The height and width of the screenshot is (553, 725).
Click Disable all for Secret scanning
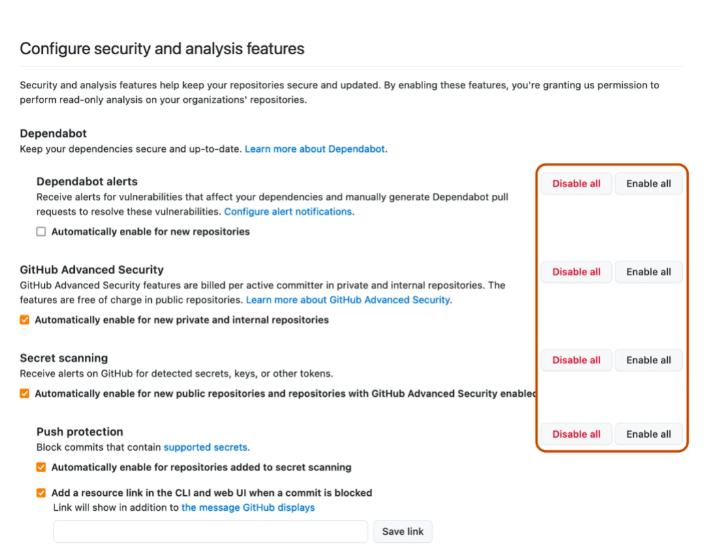point(576,360)
